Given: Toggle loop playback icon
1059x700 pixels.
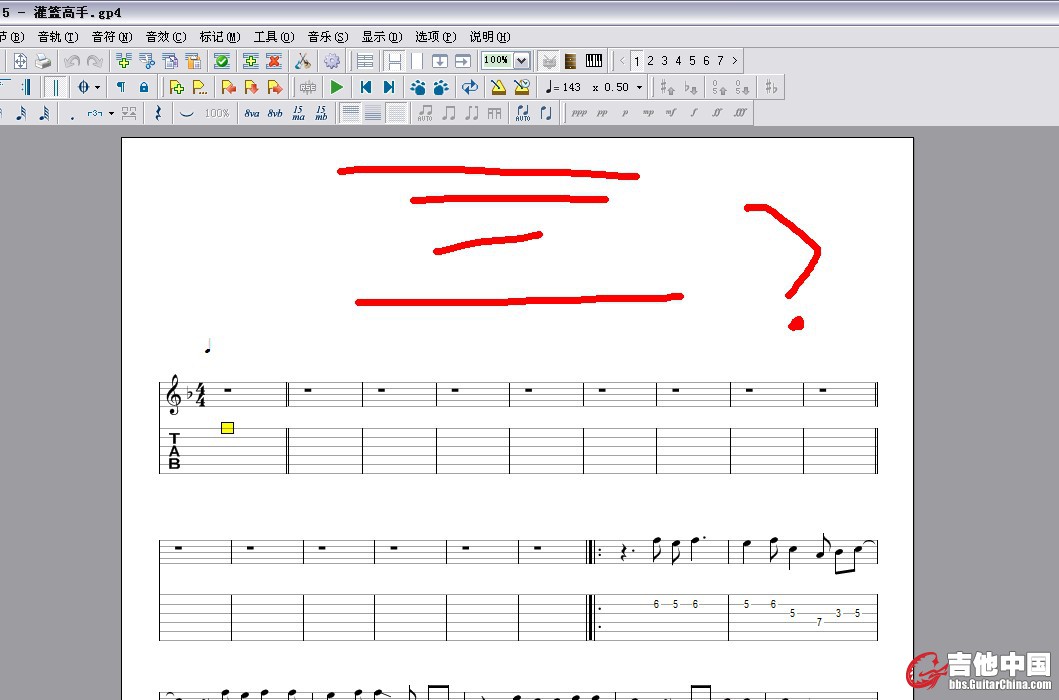Looking at the screenshot, I should tap(469, 87).
